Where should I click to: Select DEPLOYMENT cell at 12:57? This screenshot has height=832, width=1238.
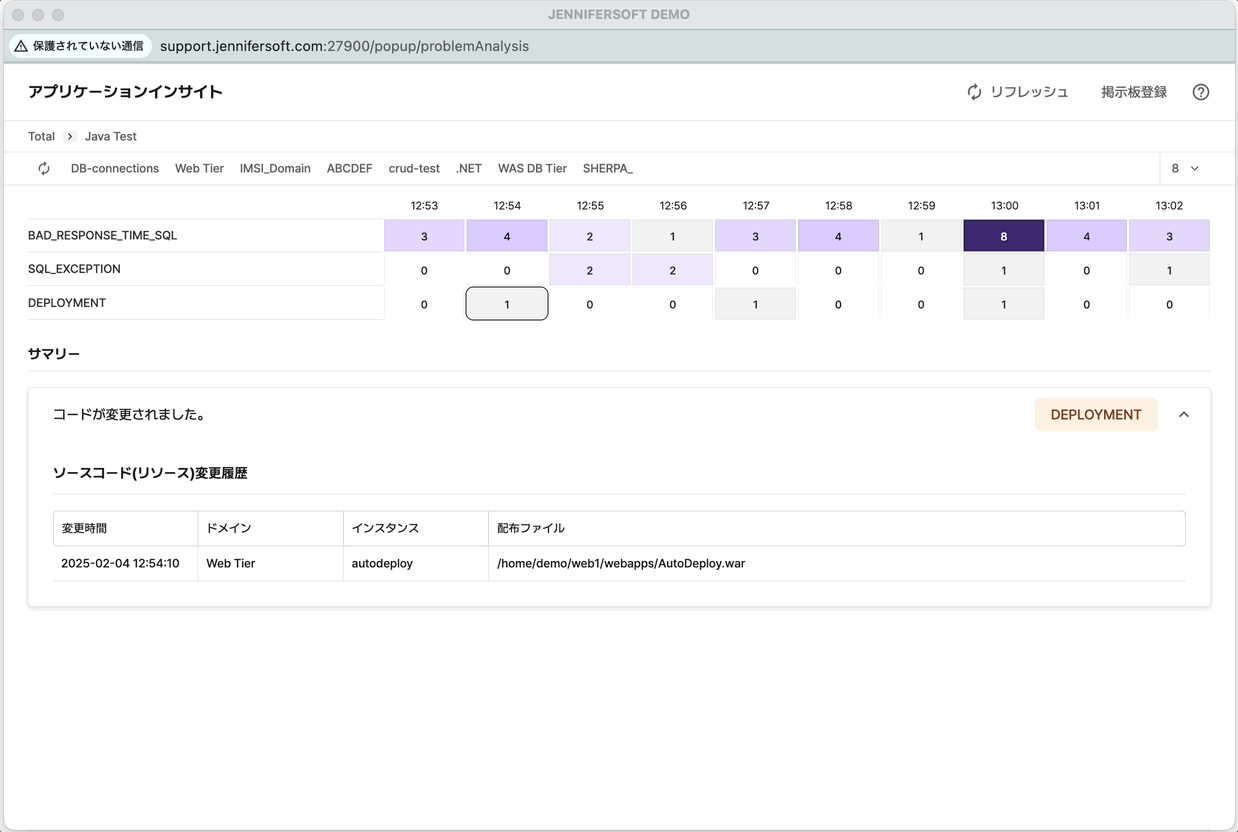(x=755, y=304)
